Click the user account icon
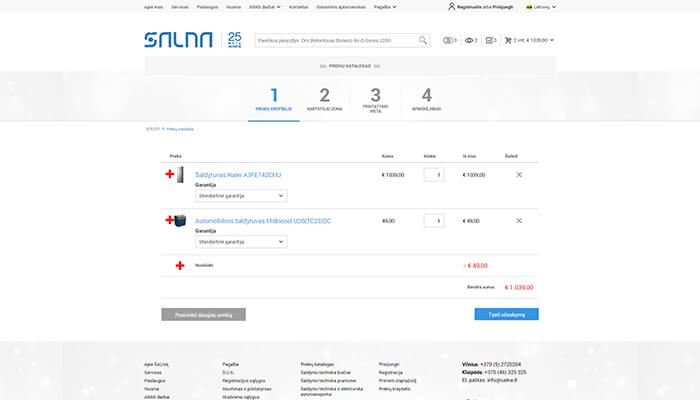Viewport: 700px width, 400px height. pos(451,7)
